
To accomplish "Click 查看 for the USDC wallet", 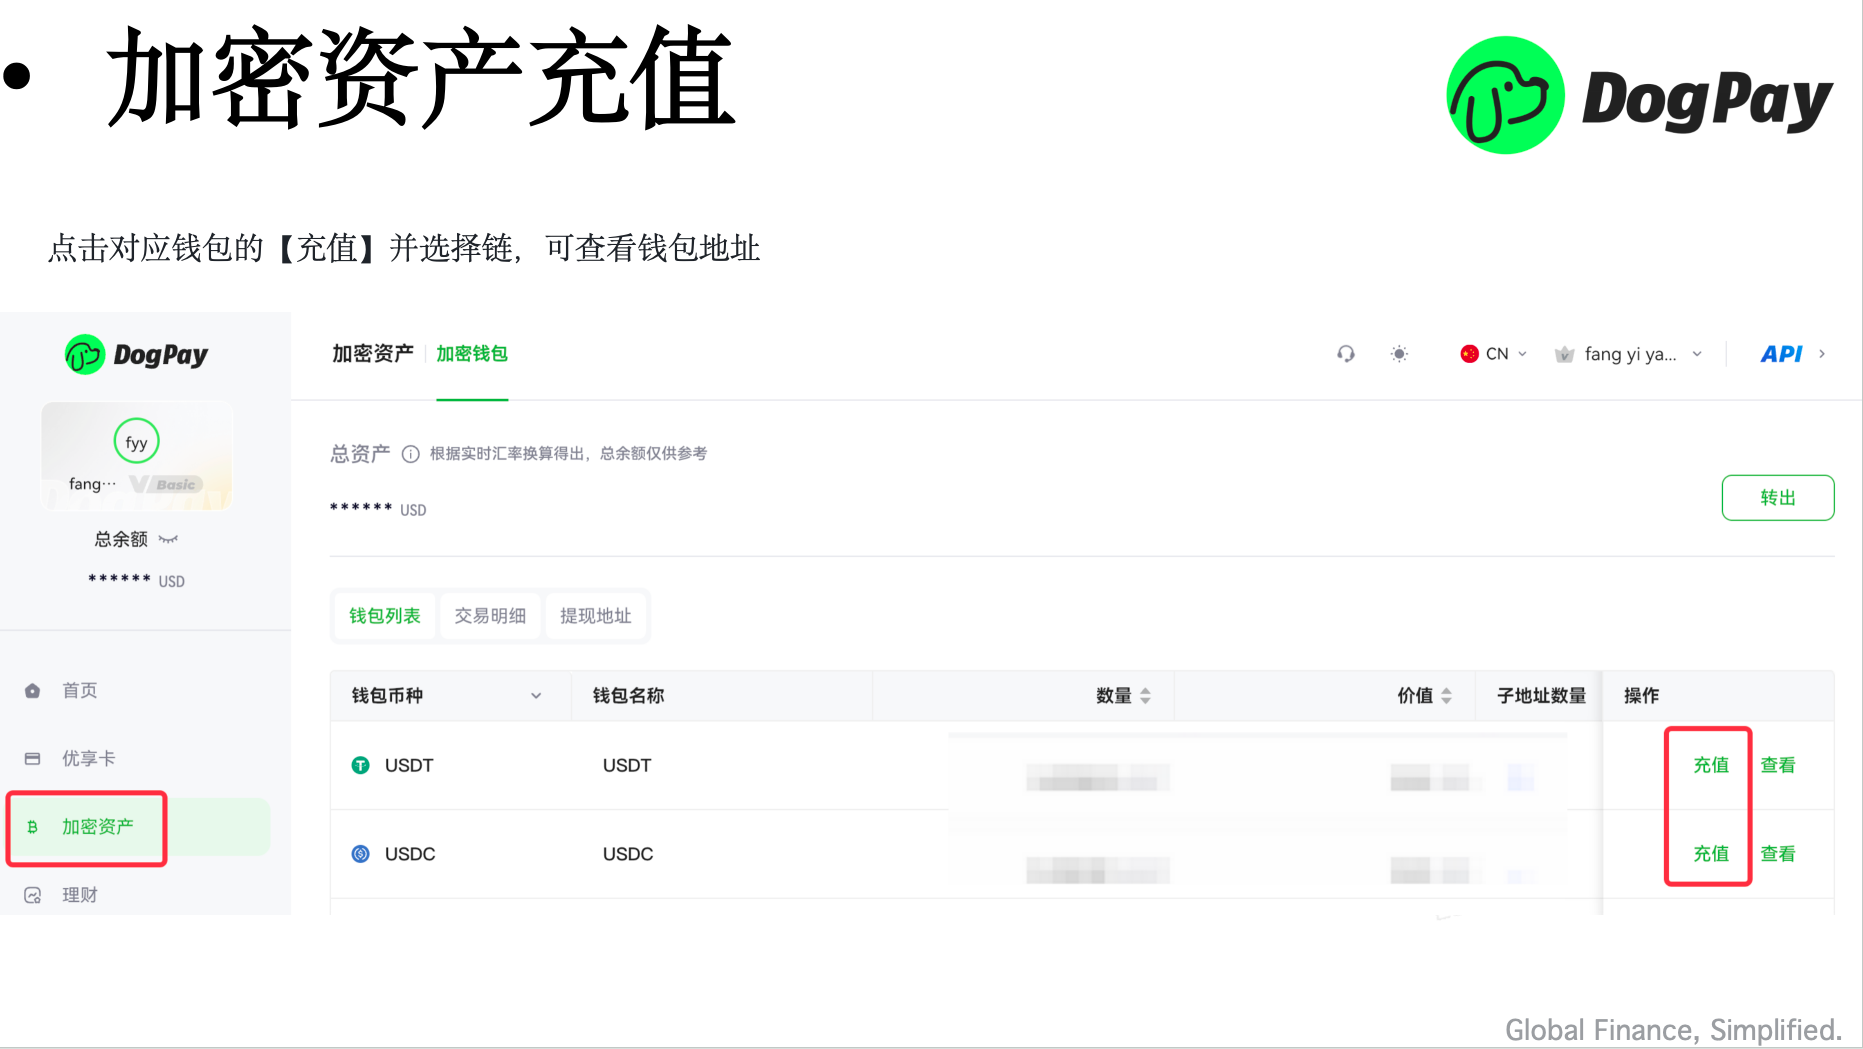I will click(1778, 854).
